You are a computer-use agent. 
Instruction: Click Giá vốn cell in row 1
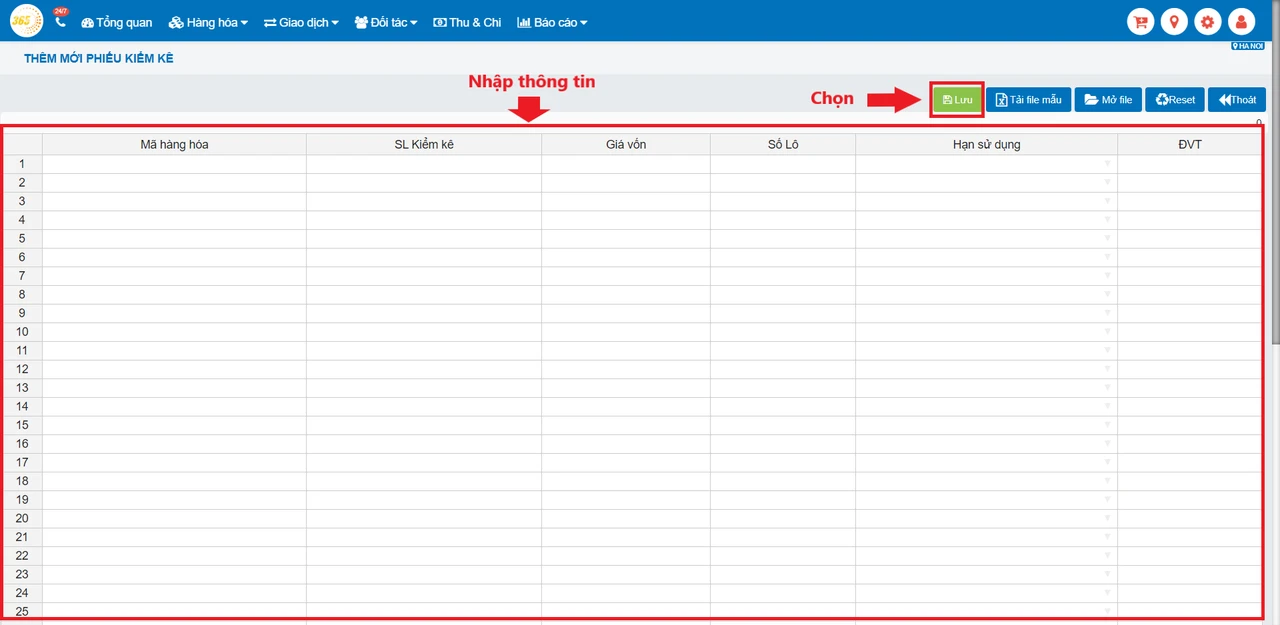[x=626, y=164]
